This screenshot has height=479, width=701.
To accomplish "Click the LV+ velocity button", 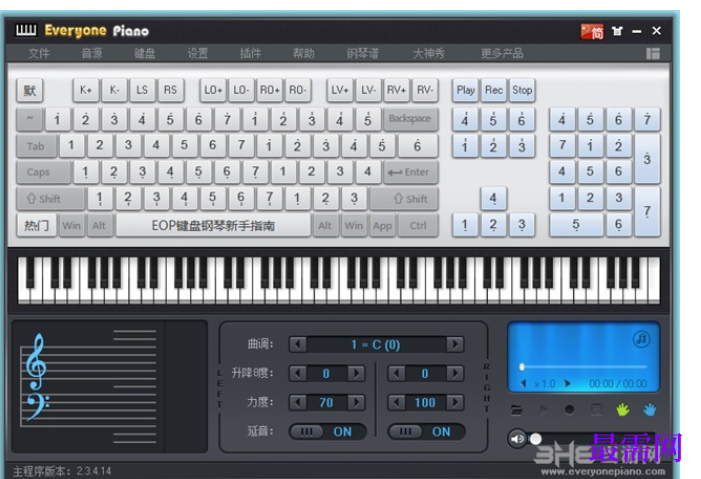I will click(x=340, y=90).
